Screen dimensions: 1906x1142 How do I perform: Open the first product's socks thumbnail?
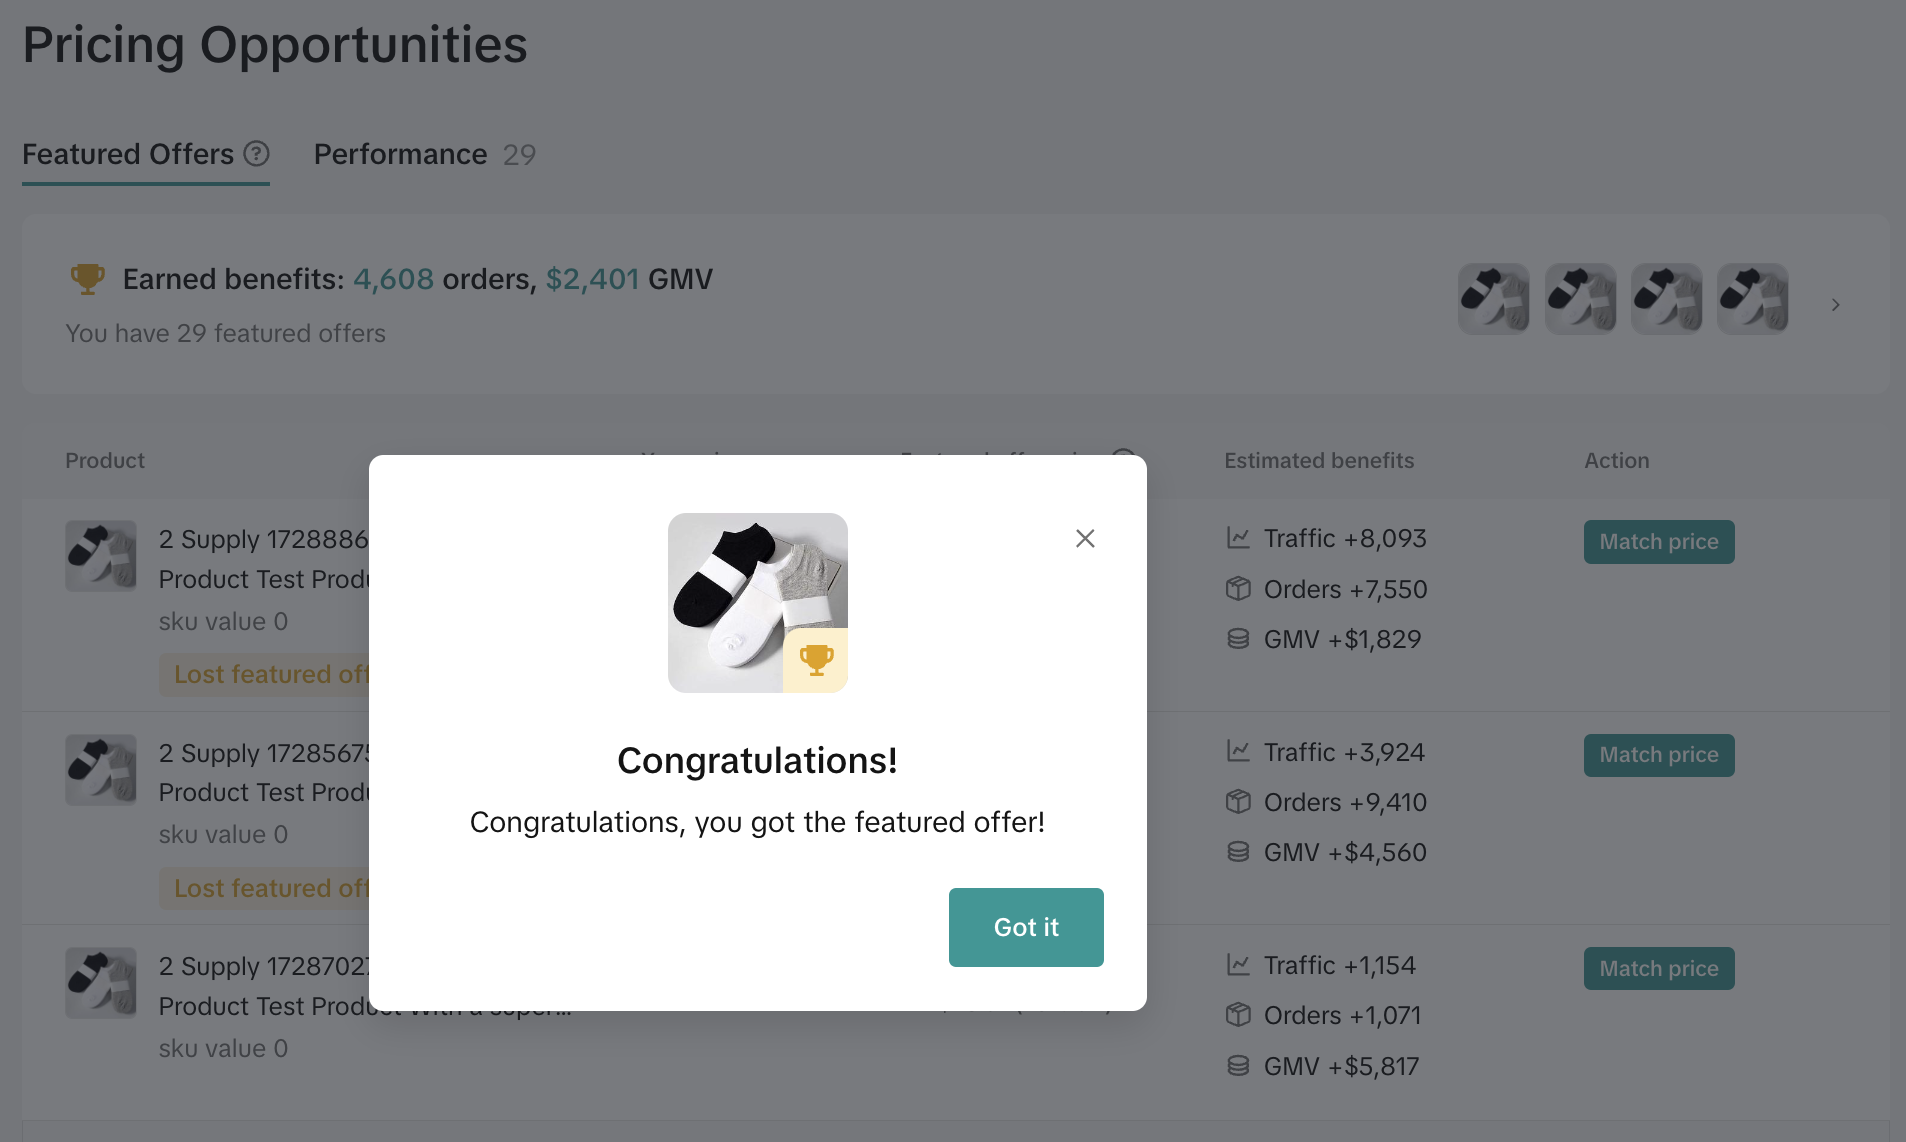point(101,556)
